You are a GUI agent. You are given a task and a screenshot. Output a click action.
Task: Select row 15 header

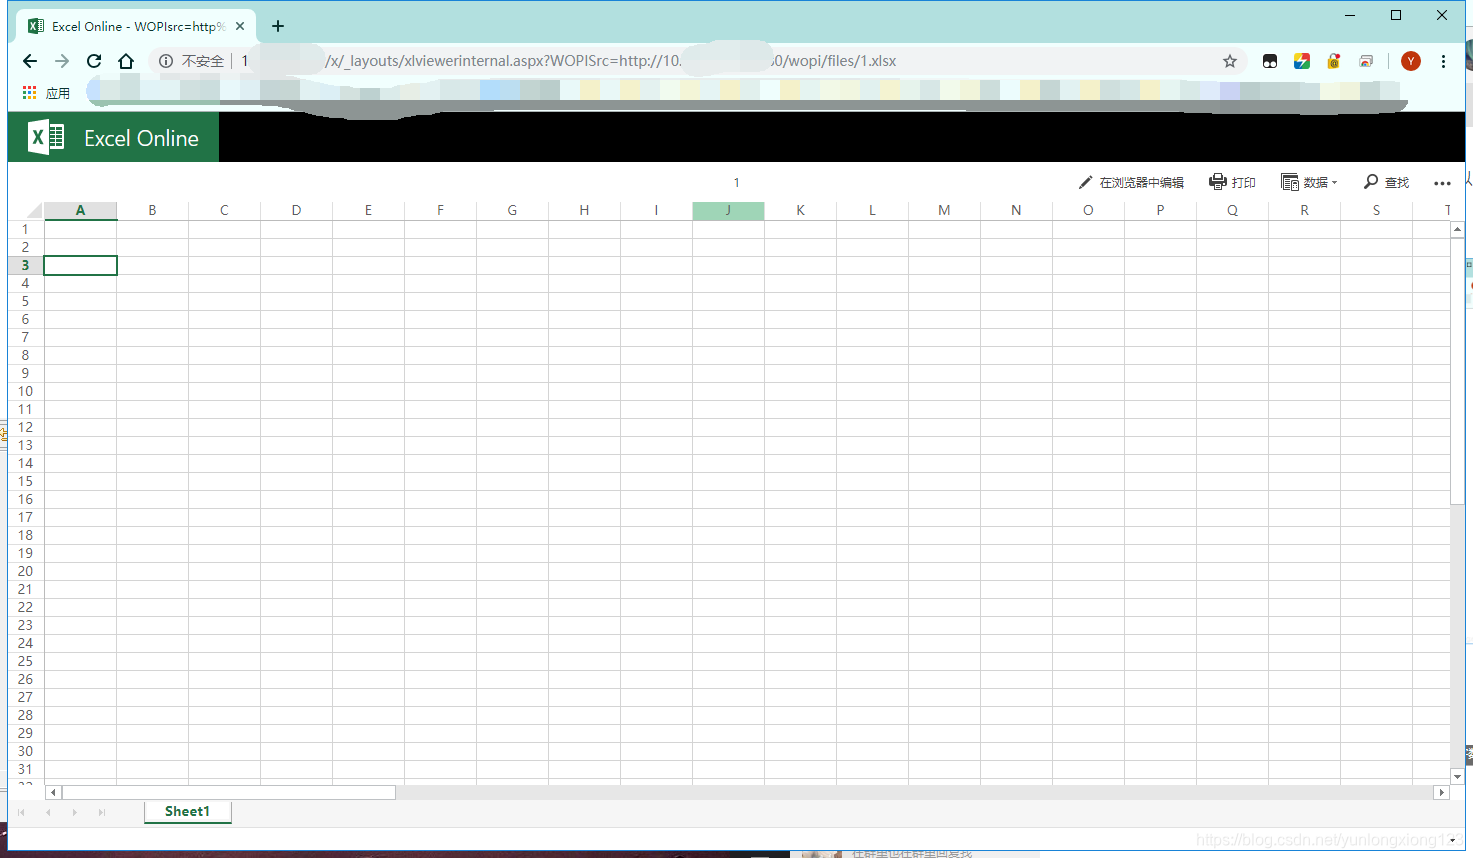click(25, 481)
